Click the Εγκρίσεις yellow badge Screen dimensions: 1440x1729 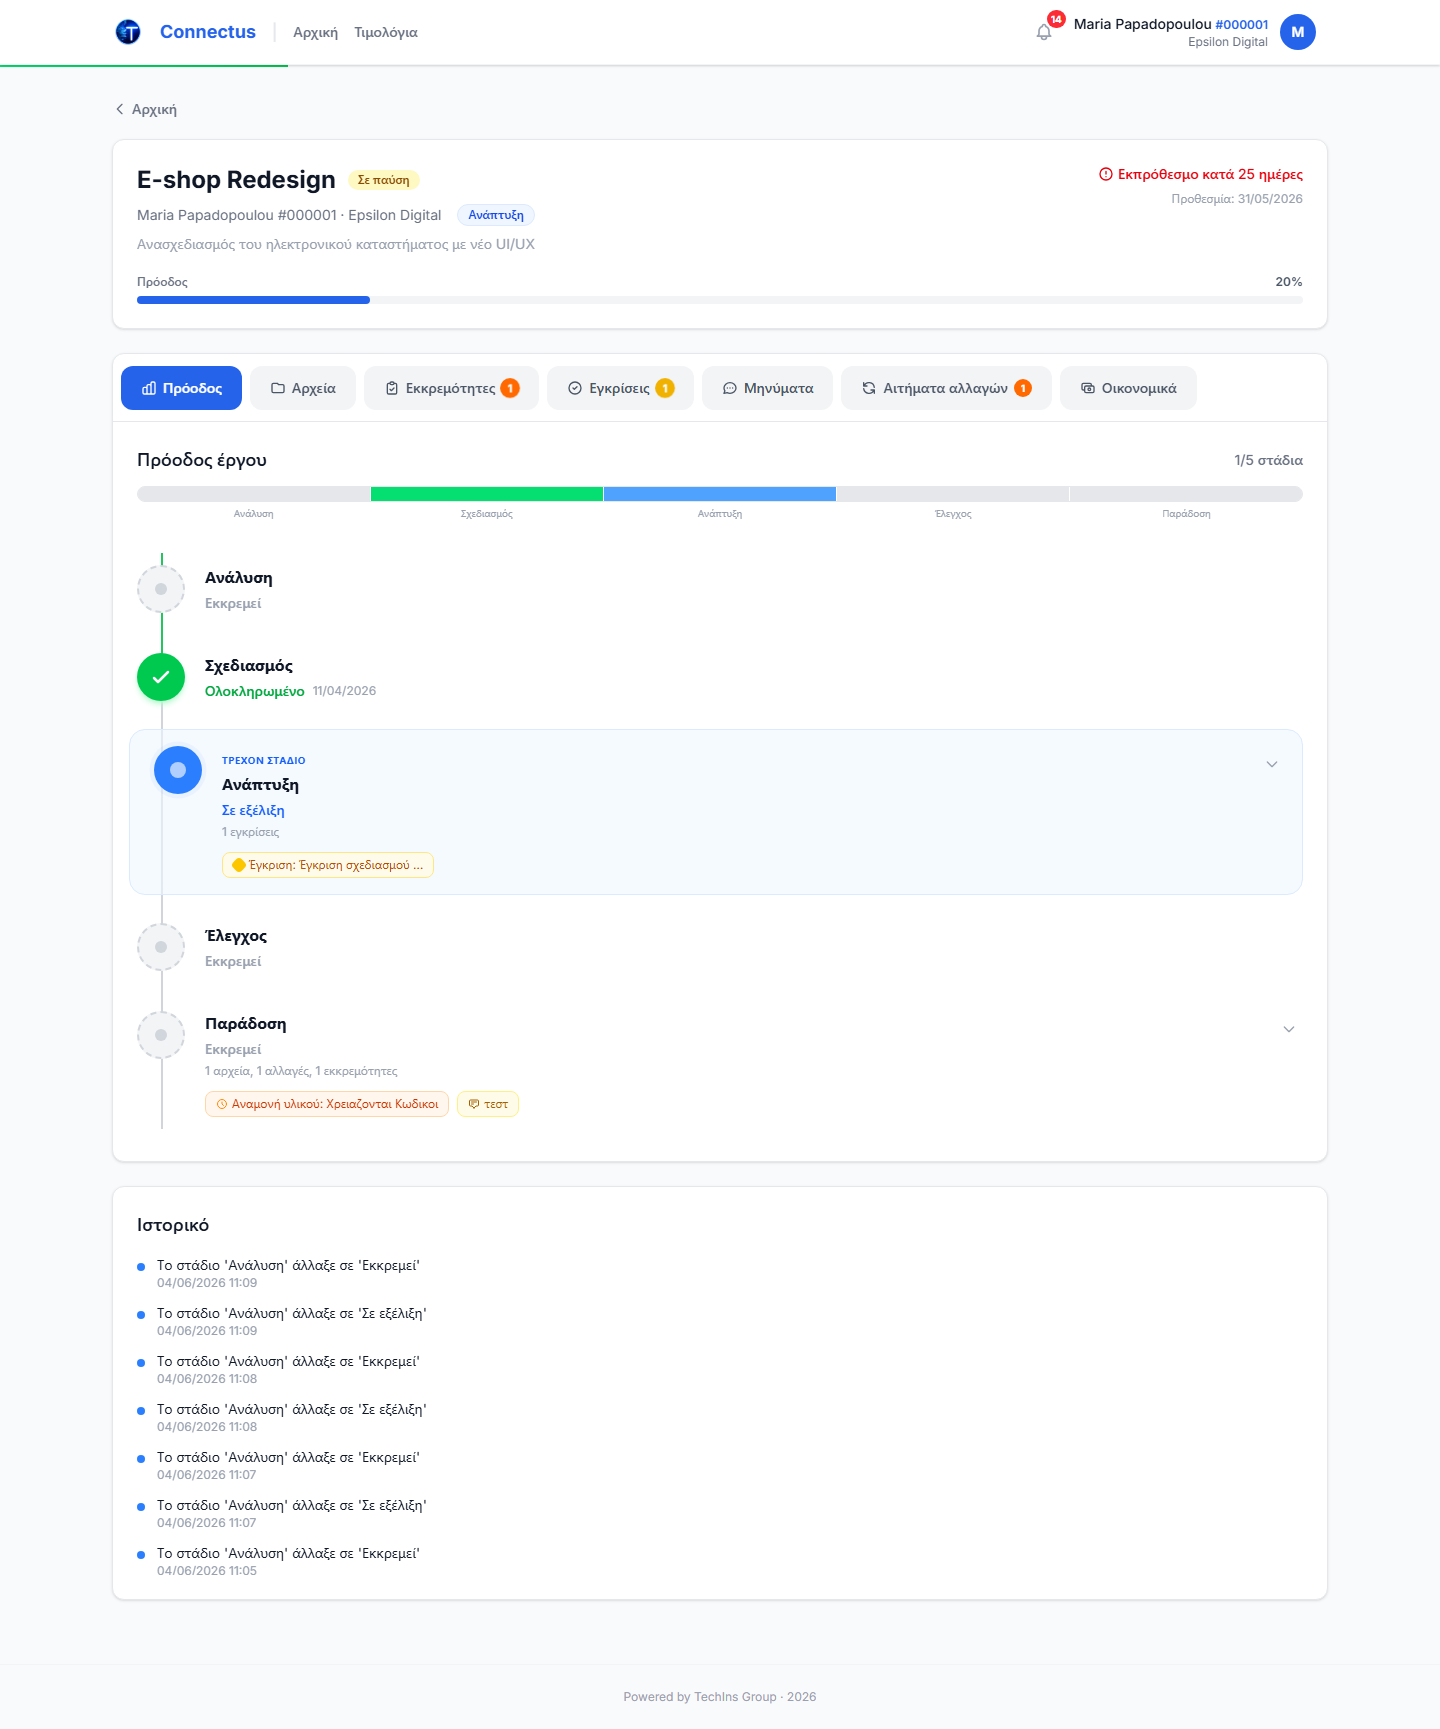click(x=665, y=388)
